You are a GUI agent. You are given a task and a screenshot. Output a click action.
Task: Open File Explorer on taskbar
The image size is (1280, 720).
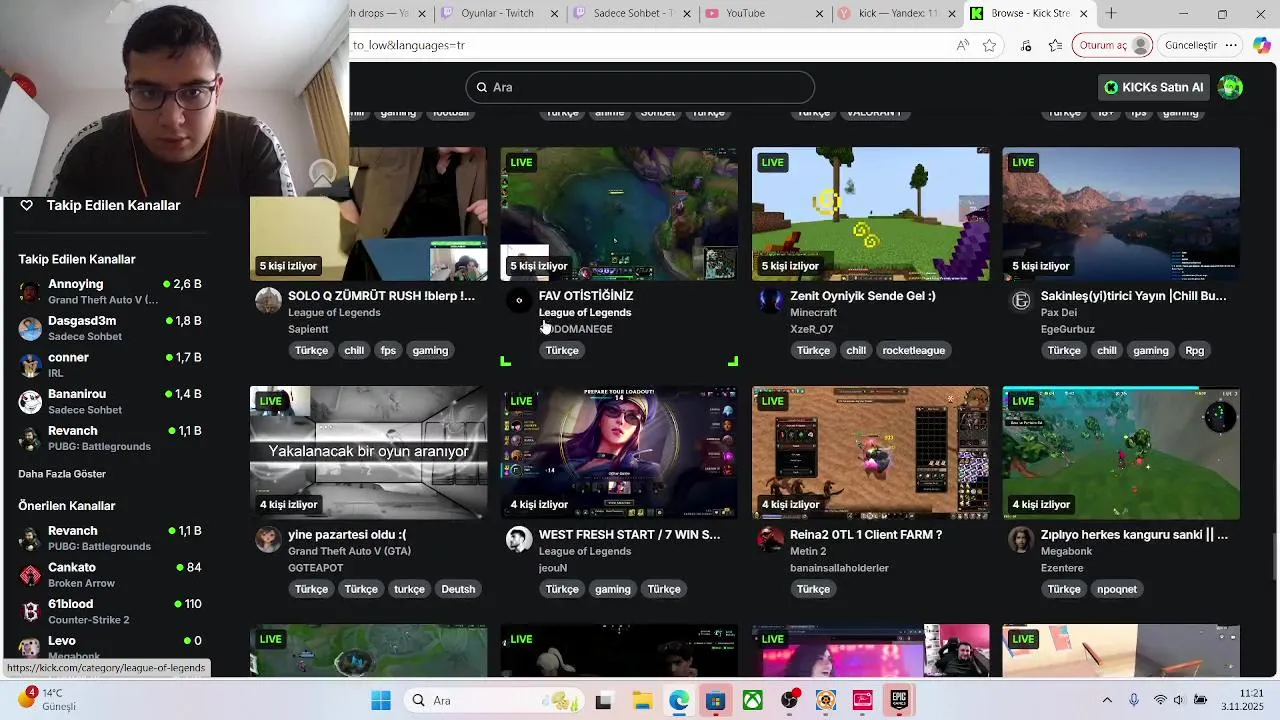(642, 701)
